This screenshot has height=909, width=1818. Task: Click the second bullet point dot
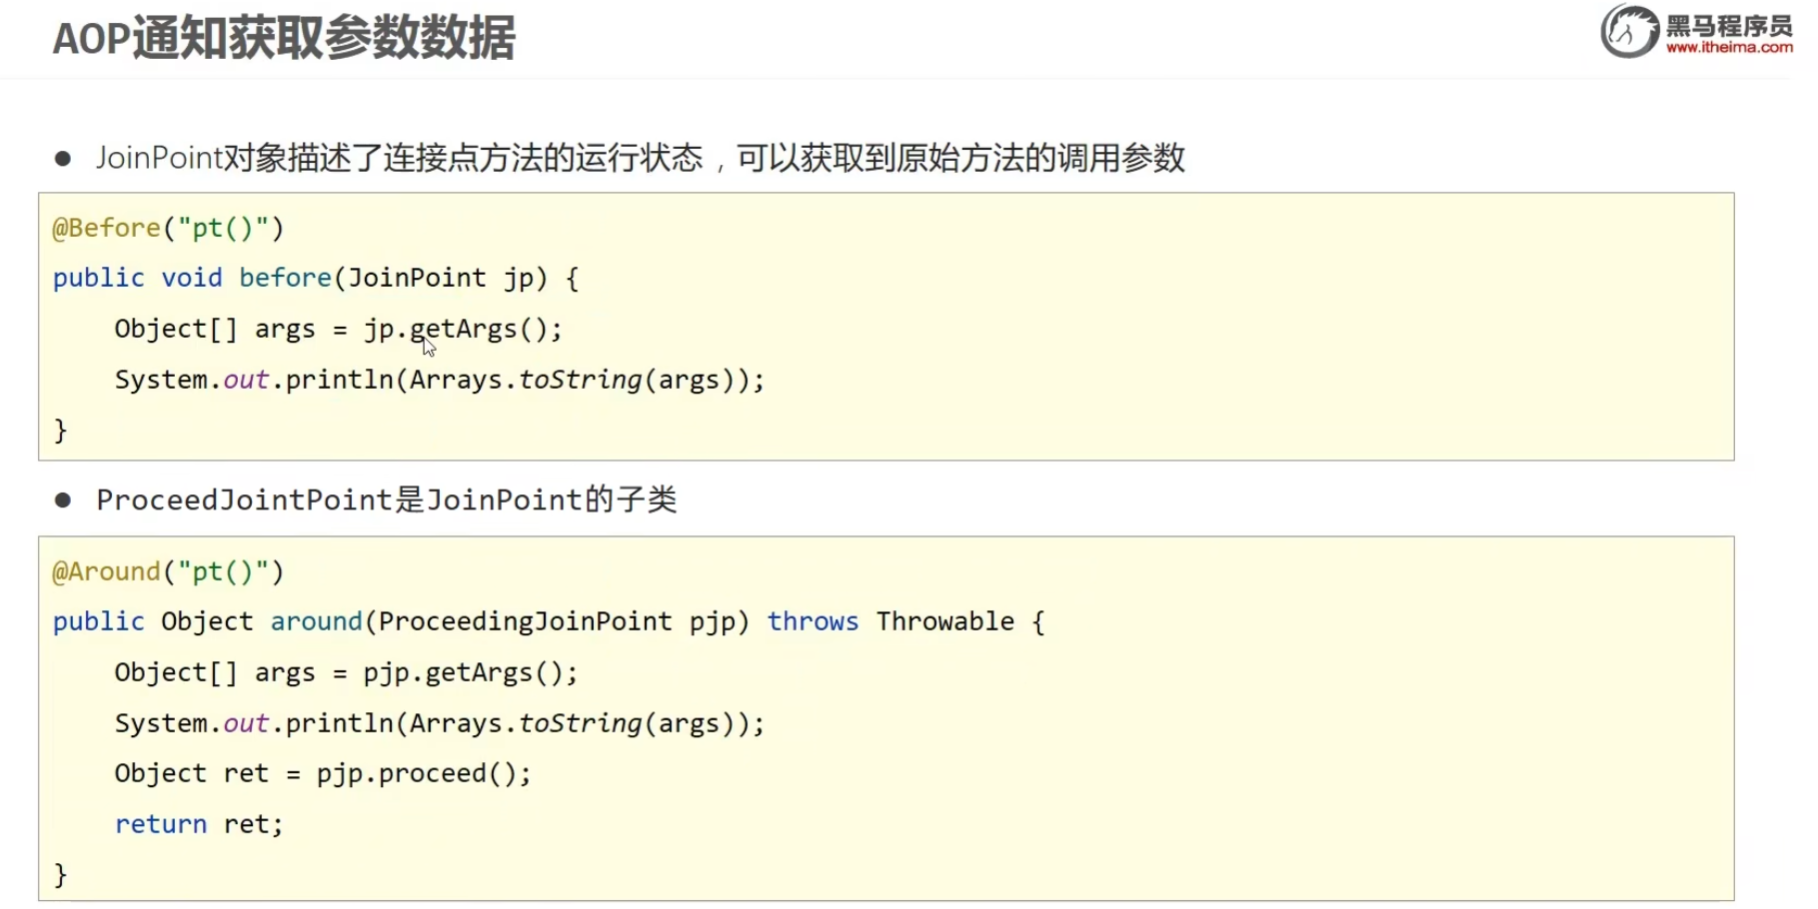(63, 500)
